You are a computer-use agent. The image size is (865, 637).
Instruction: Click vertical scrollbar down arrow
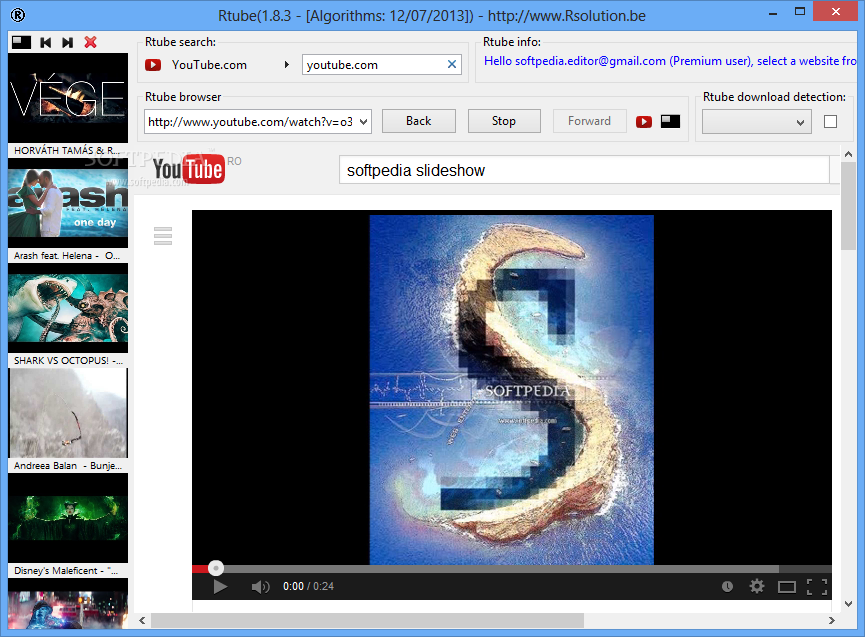(x=848, y=603)
